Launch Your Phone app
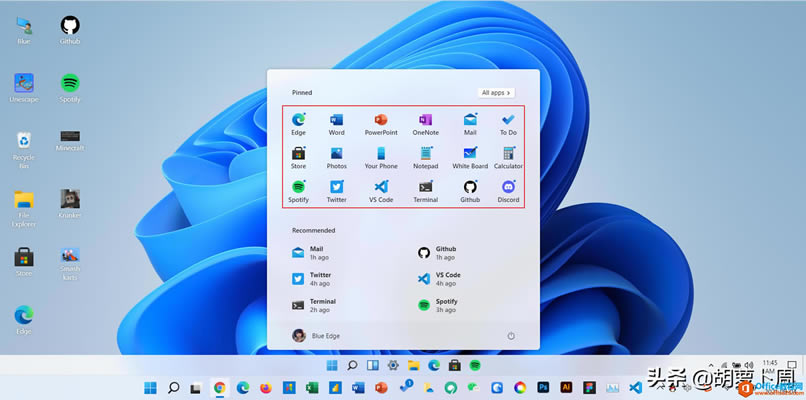806x400 pixels. (x=381, y=158)
